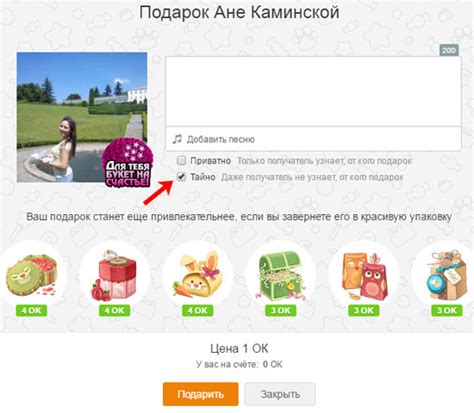Image resolution: width=474 pixels, height=413 pixels.
Task: Click the 3 OK price under the owl bags
Action: pyautogui.click(x=363, y=310)
